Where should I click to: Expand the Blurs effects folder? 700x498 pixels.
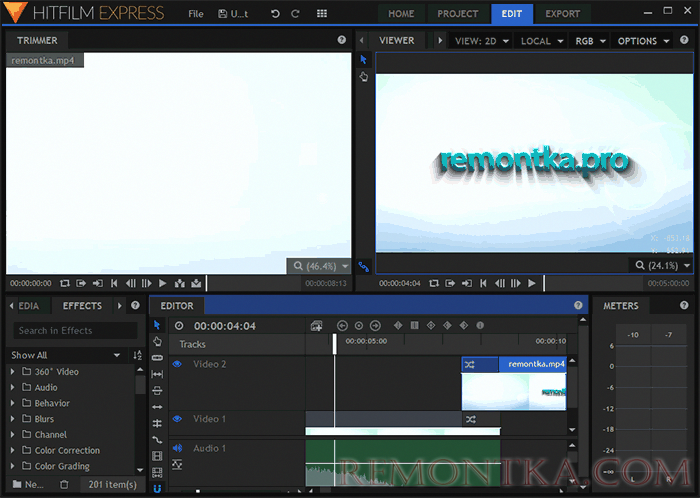click(x=13, y=419)
